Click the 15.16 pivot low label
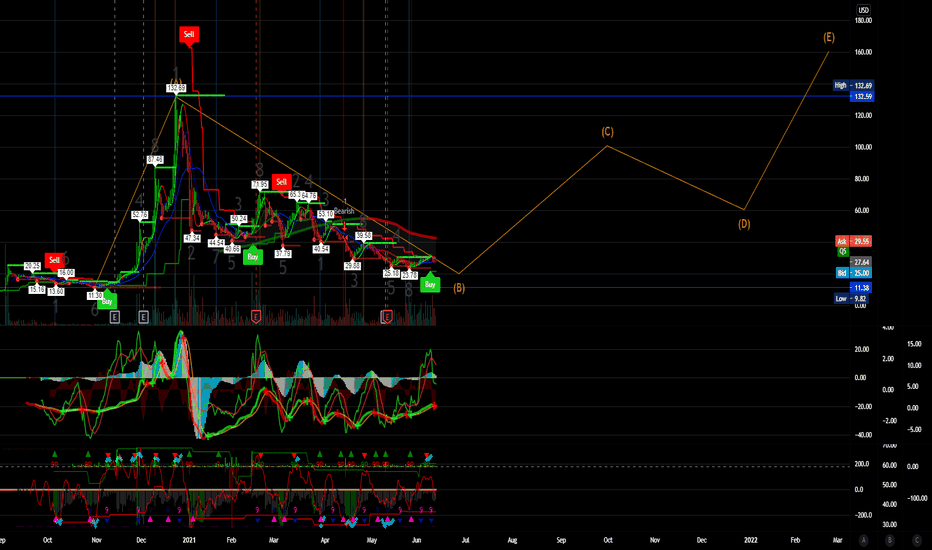 pyautogui.click(x=37, y=290)
